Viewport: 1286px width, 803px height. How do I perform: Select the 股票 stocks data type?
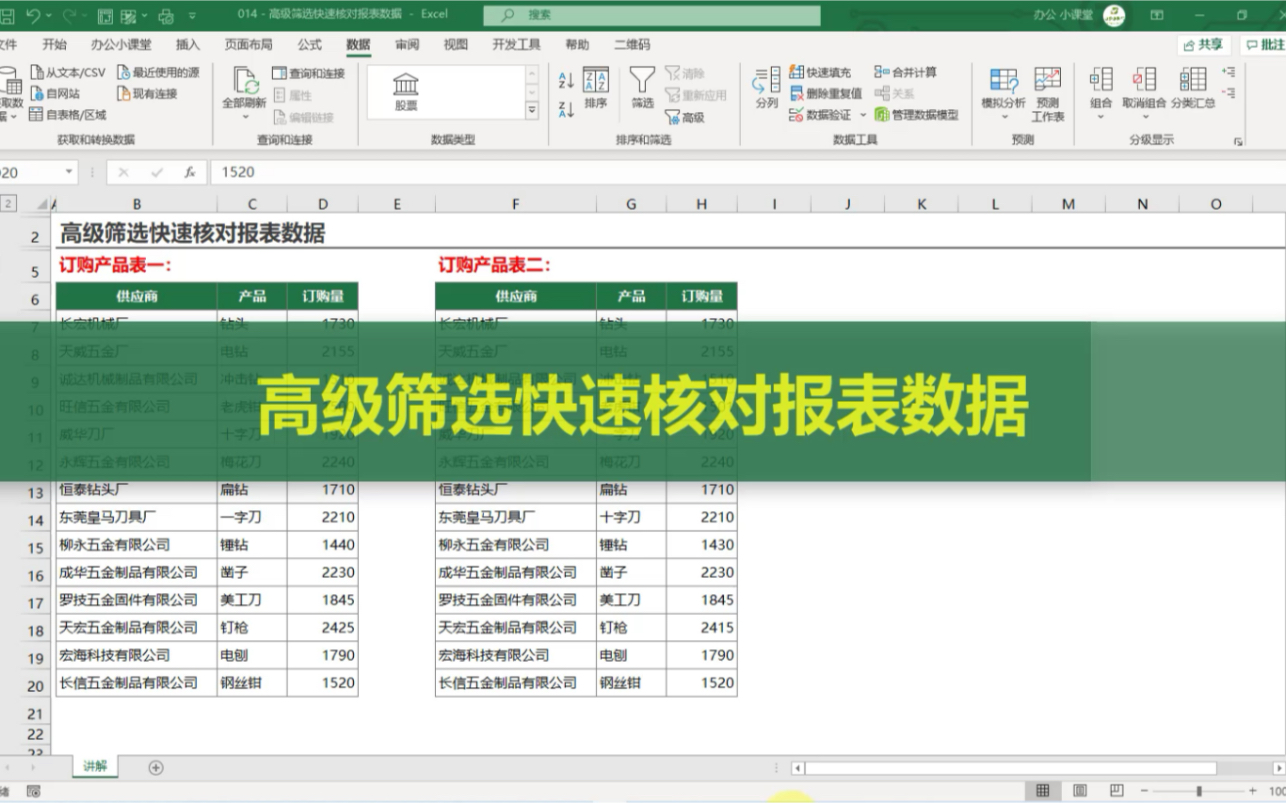tap(406, 92)
